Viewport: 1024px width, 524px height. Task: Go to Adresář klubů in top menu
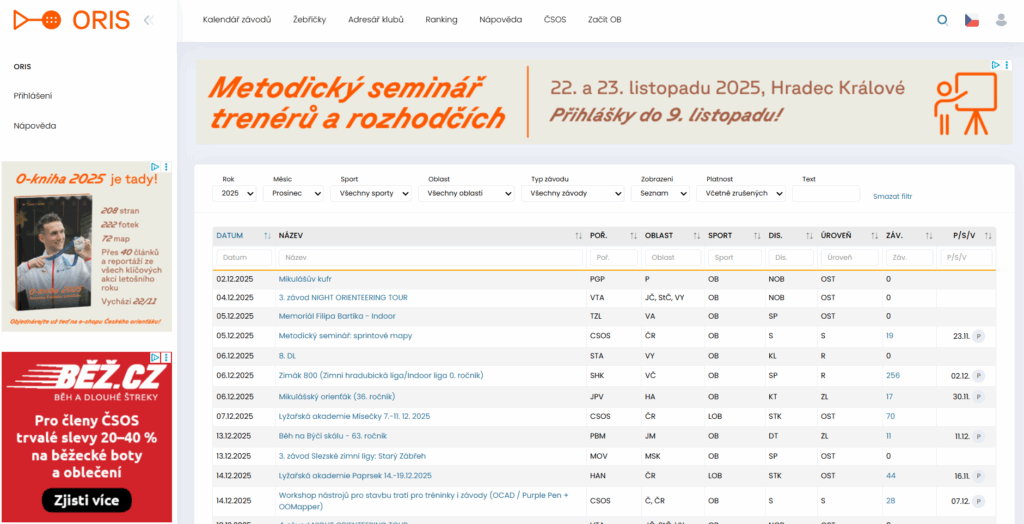pyautogui.click(x=376, y=20)
